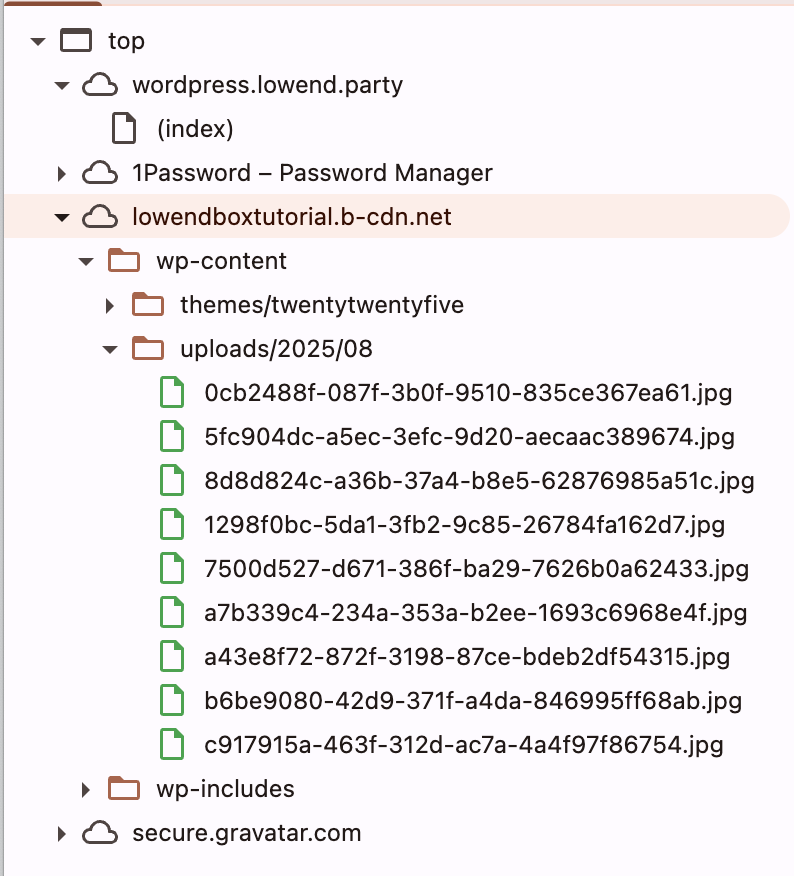Click the cloud icon beside secure.gravatar.com
The width and height of the screenshot is (794, 876).
(x=99, y=833)
